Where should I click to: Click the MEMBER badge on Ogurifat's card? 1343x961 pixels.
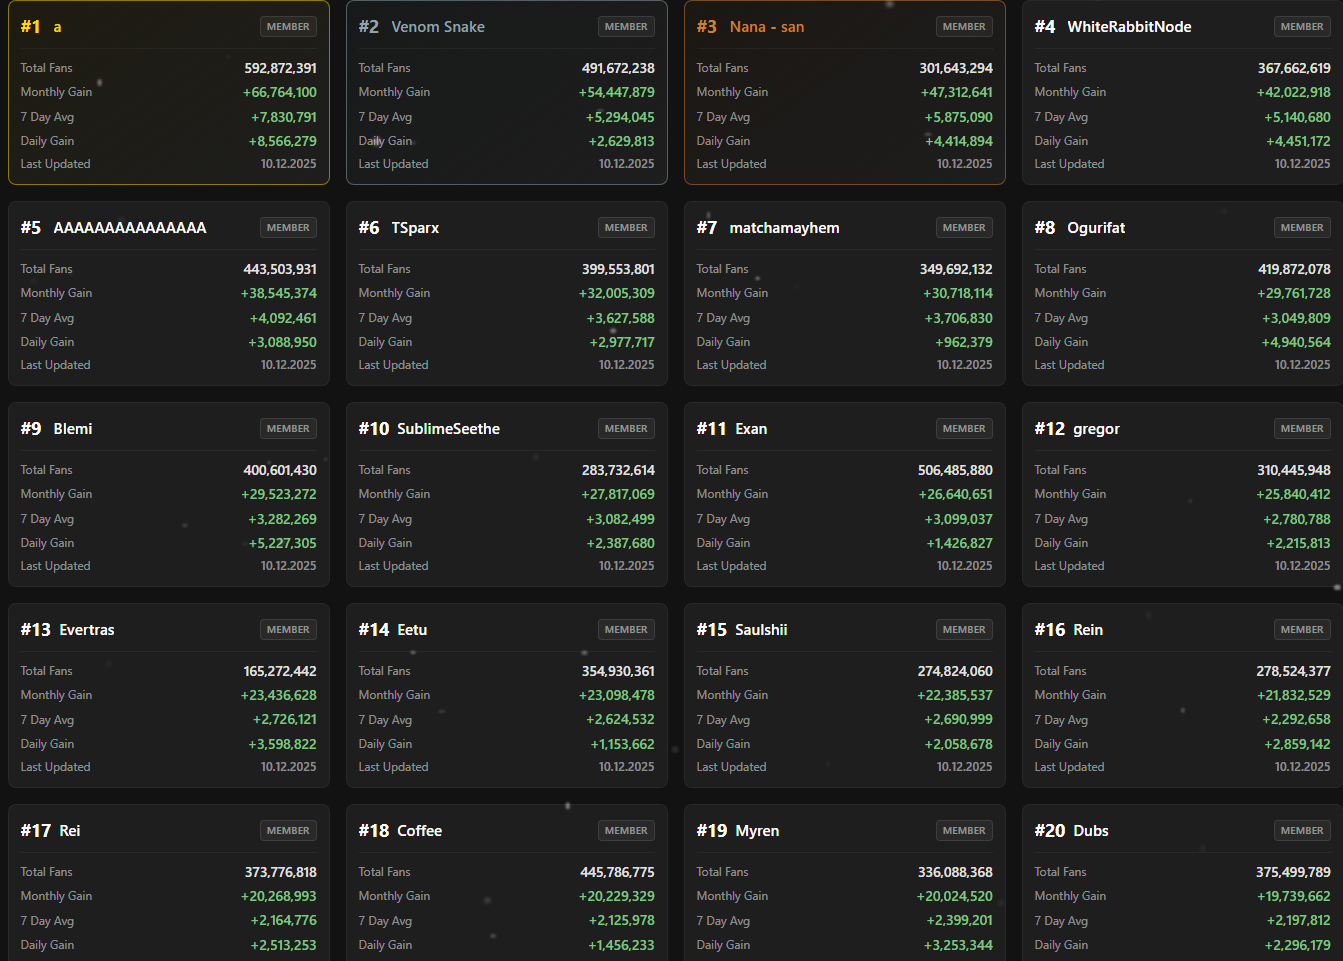point(1302,228)
